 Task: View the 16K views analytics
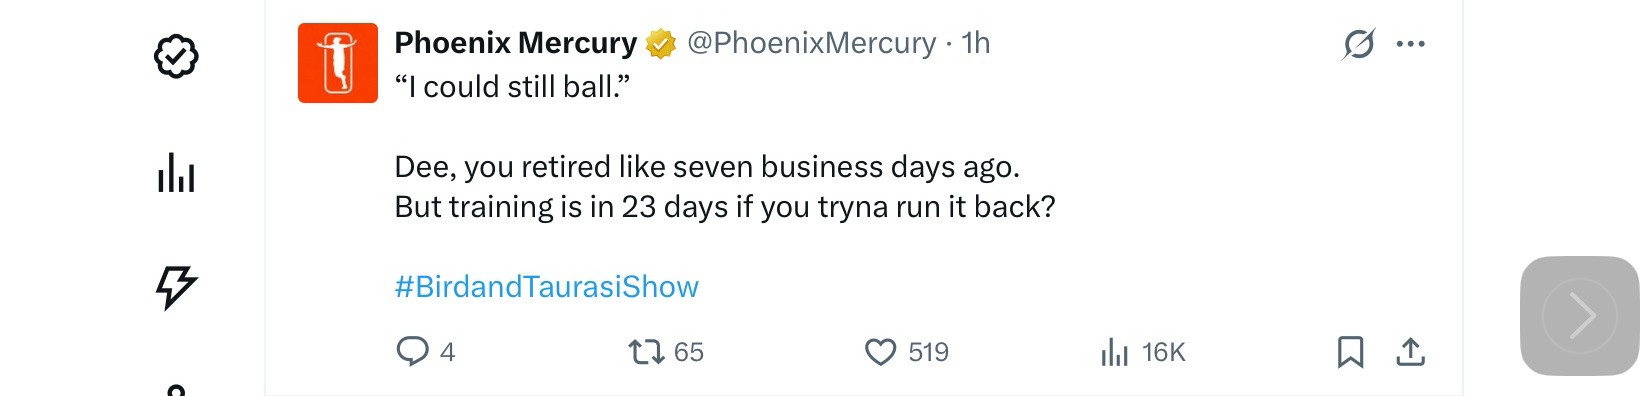point(1142,352)
